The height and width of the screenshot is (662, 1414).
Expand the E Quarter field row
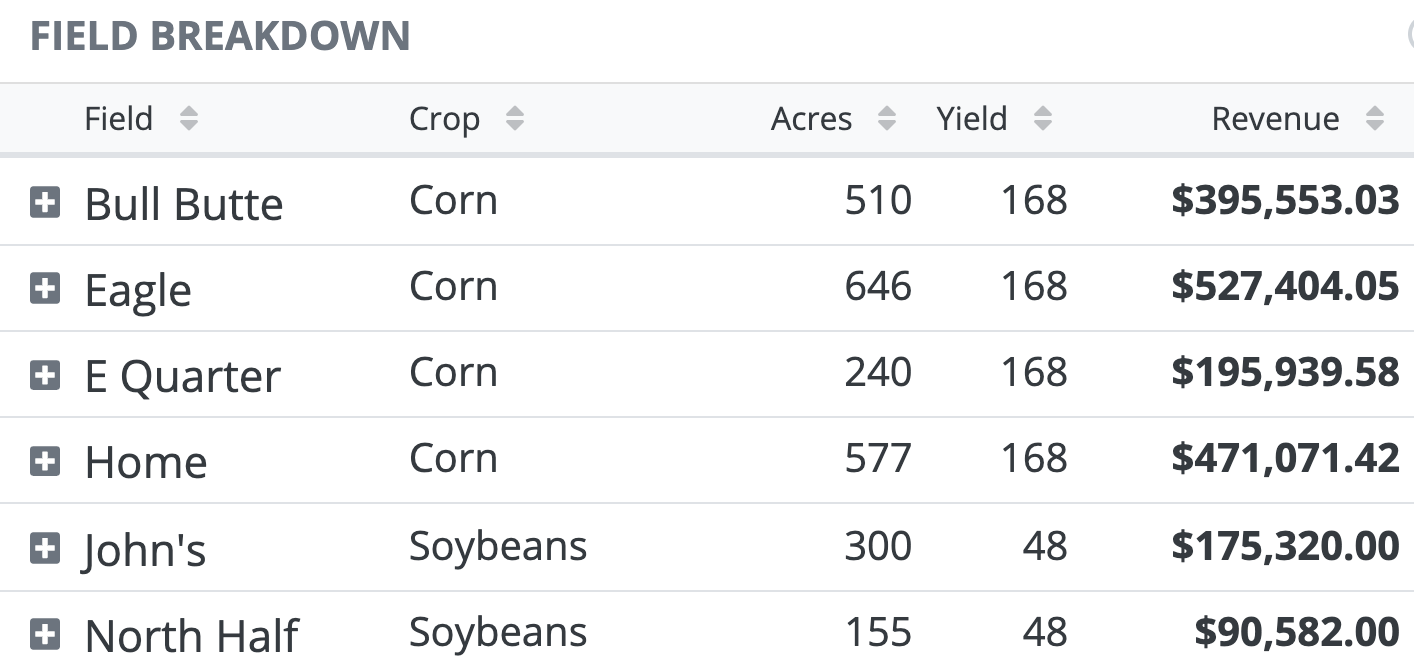click(x=45, y=376)
